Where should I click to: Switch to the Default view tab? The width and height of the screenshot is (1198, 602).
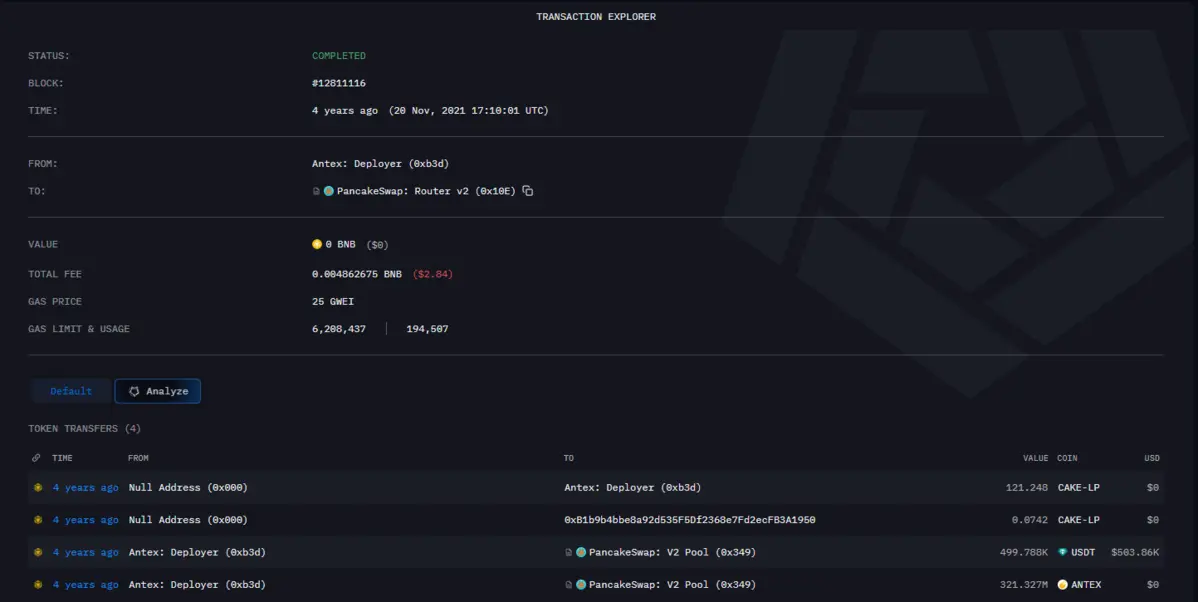point(71,391)
